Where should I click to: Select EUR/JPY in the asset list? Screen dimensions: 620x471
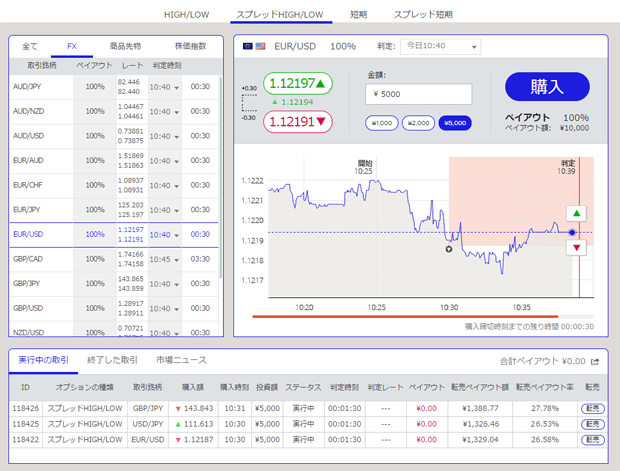tap(26, 209)
